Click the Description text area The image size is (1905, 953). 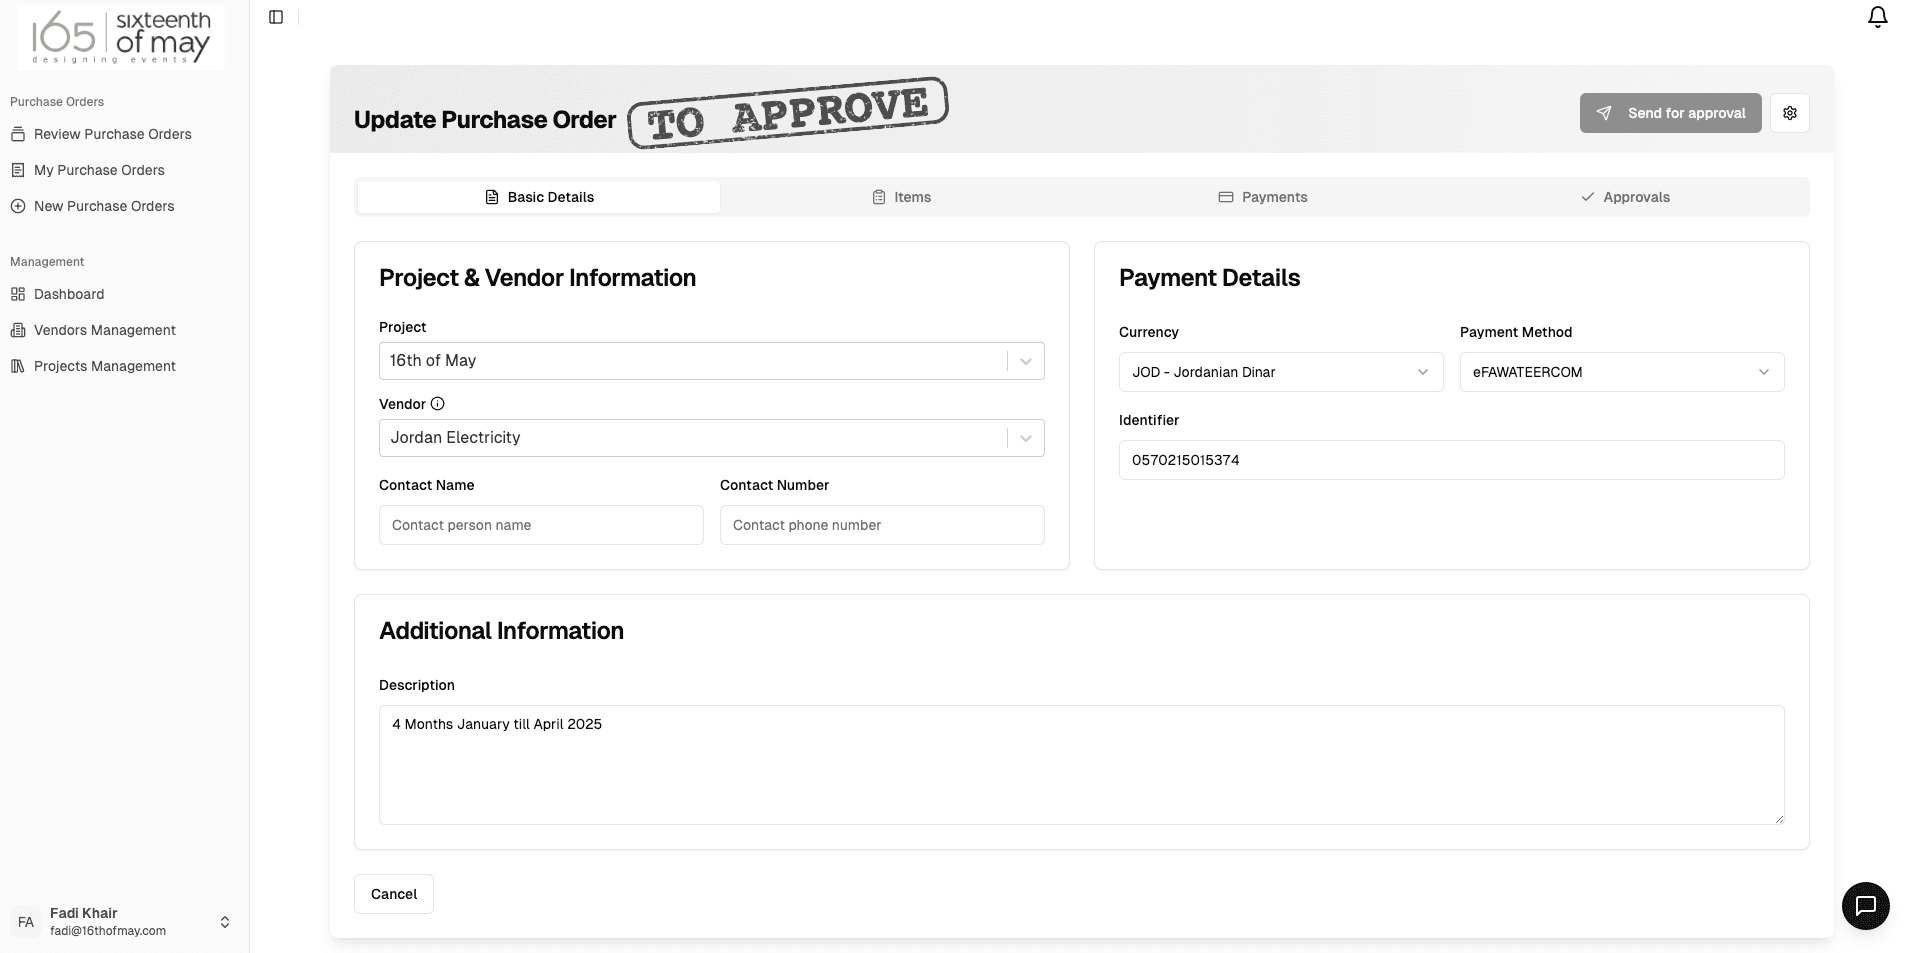(1081, 765)
